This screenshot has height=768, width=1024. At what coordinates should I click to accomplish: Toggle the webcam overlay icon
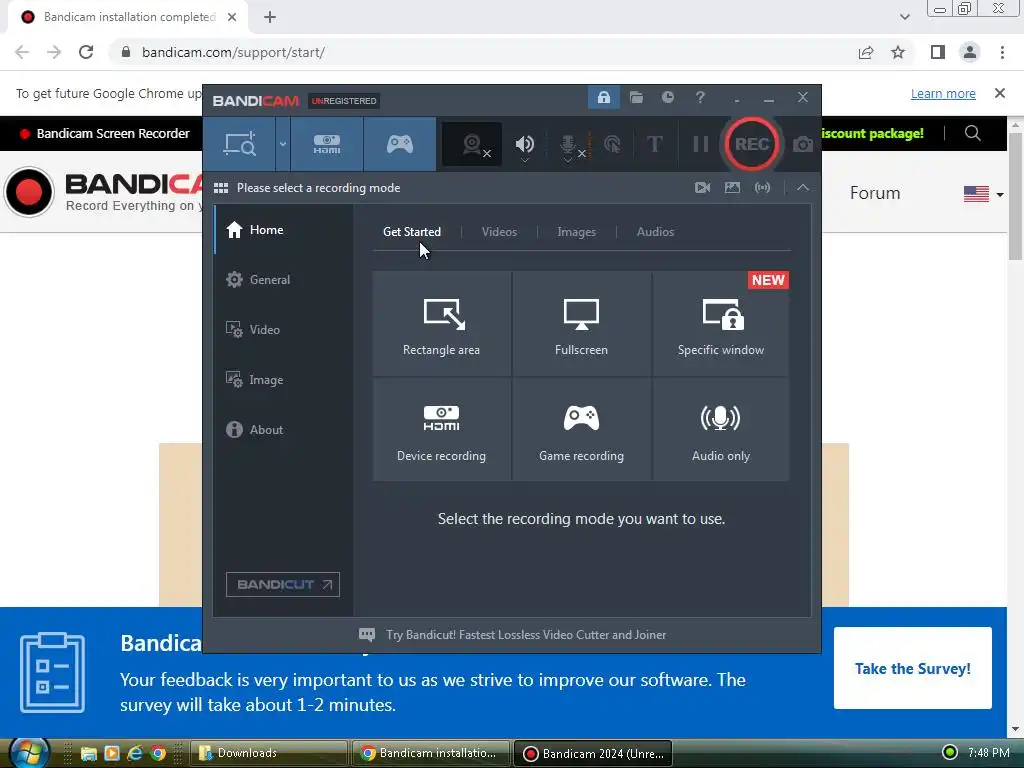[x=472, y=144]
